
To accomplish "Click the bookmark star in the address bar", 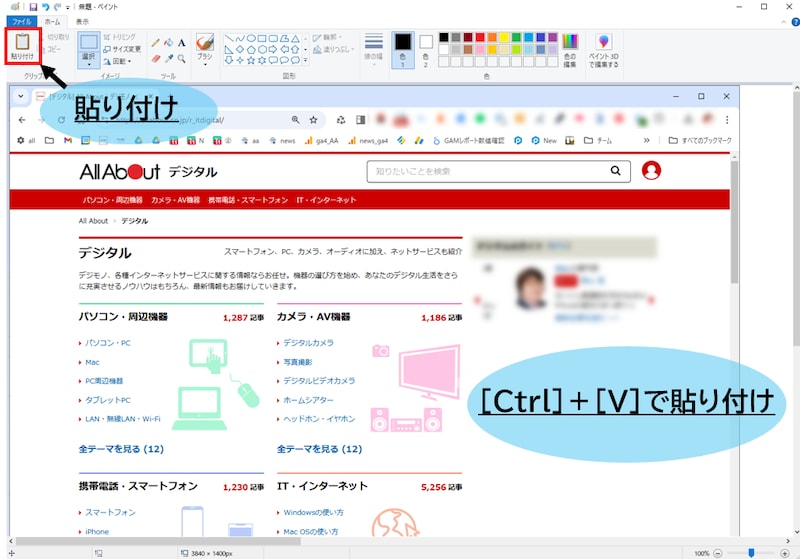I will pos(313,120).
